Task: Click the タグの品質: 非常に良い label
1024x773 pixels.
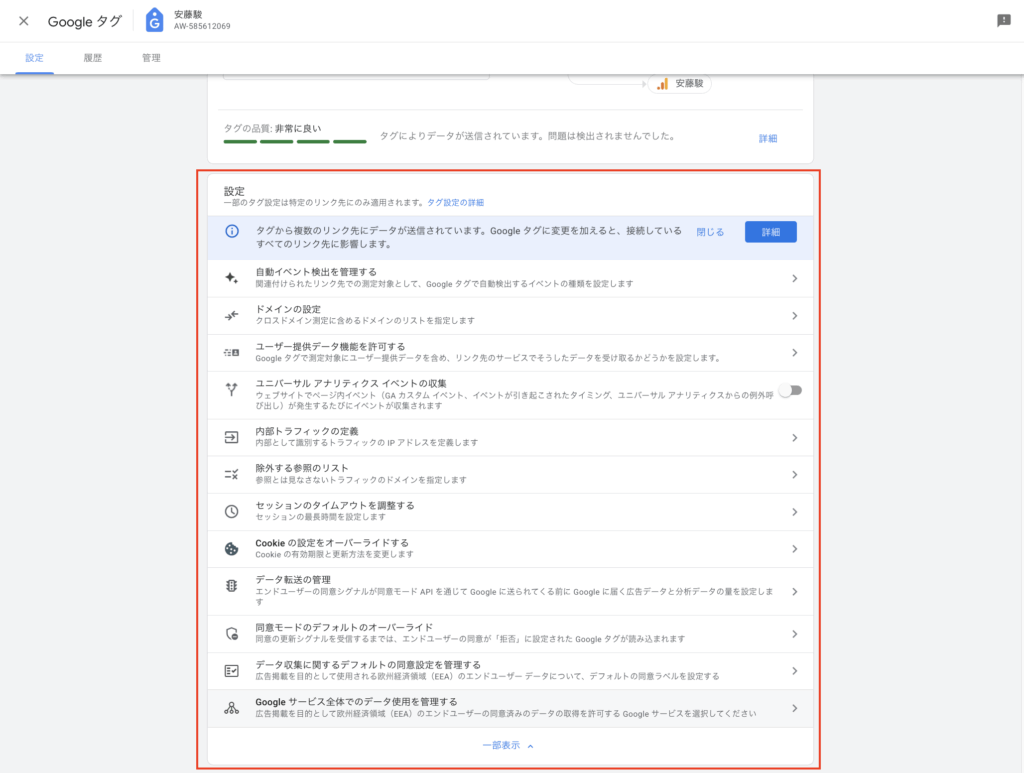Action: pos(272,129)
